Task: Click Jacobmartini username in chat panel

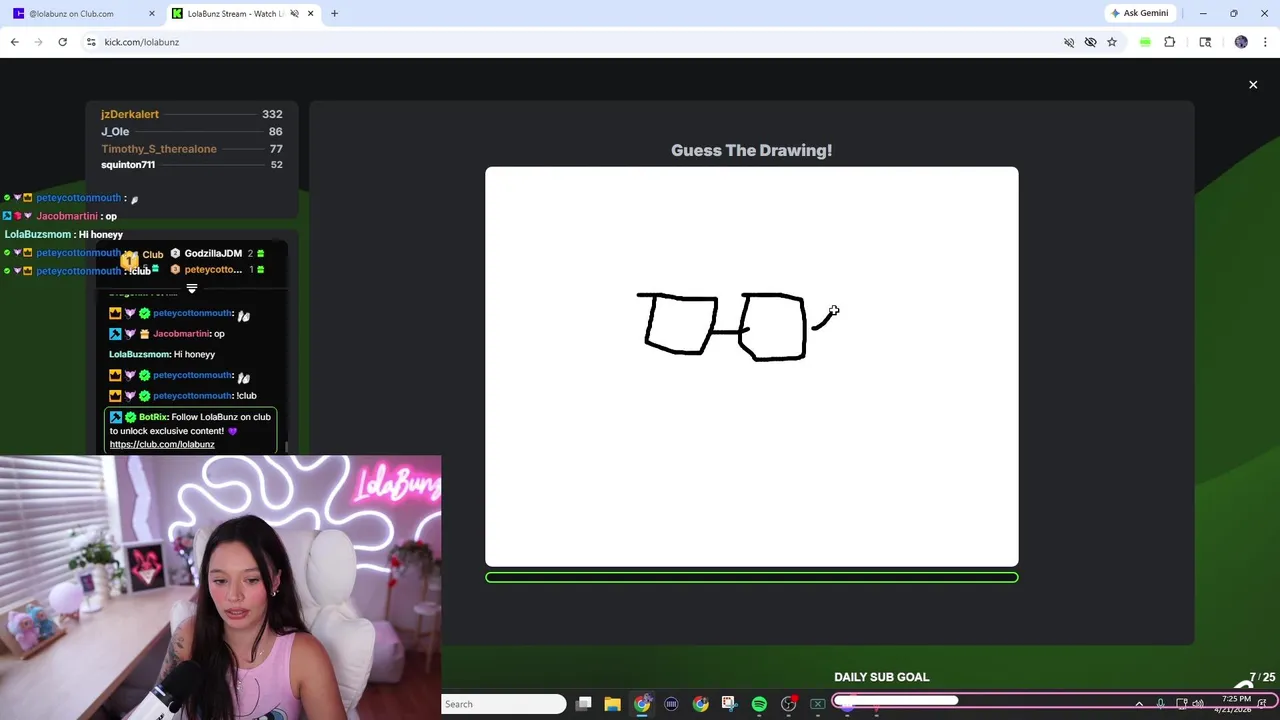Action: [181, 334]
